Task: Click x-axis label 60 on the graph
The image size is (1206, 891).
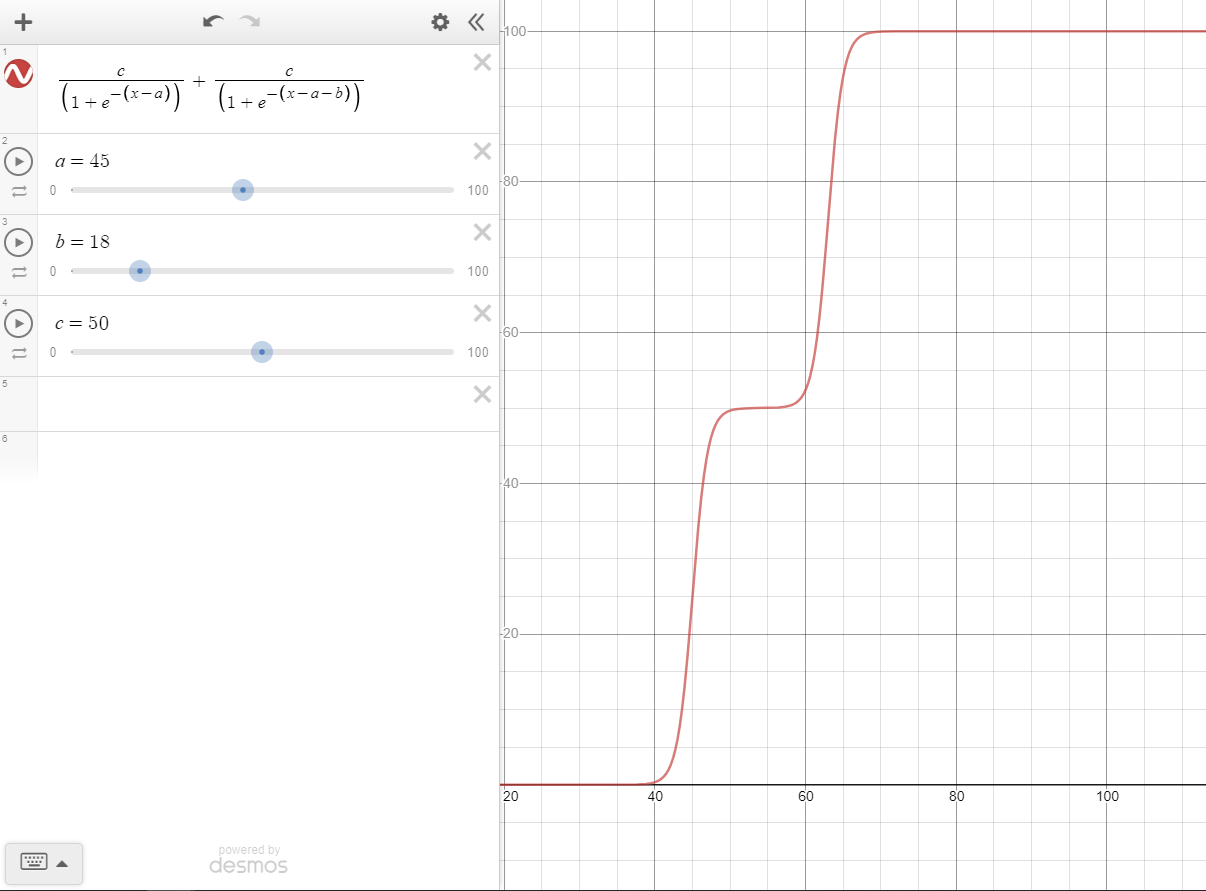Action: (x=806, y=797)
